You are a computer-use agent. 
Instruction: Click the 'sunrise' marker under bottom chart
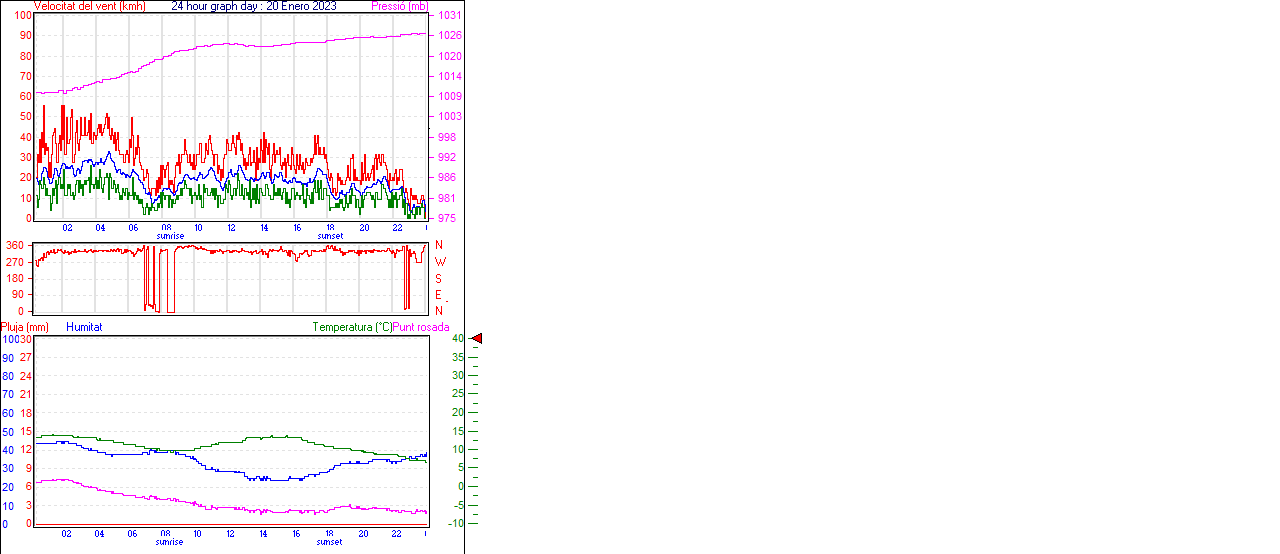169,542
